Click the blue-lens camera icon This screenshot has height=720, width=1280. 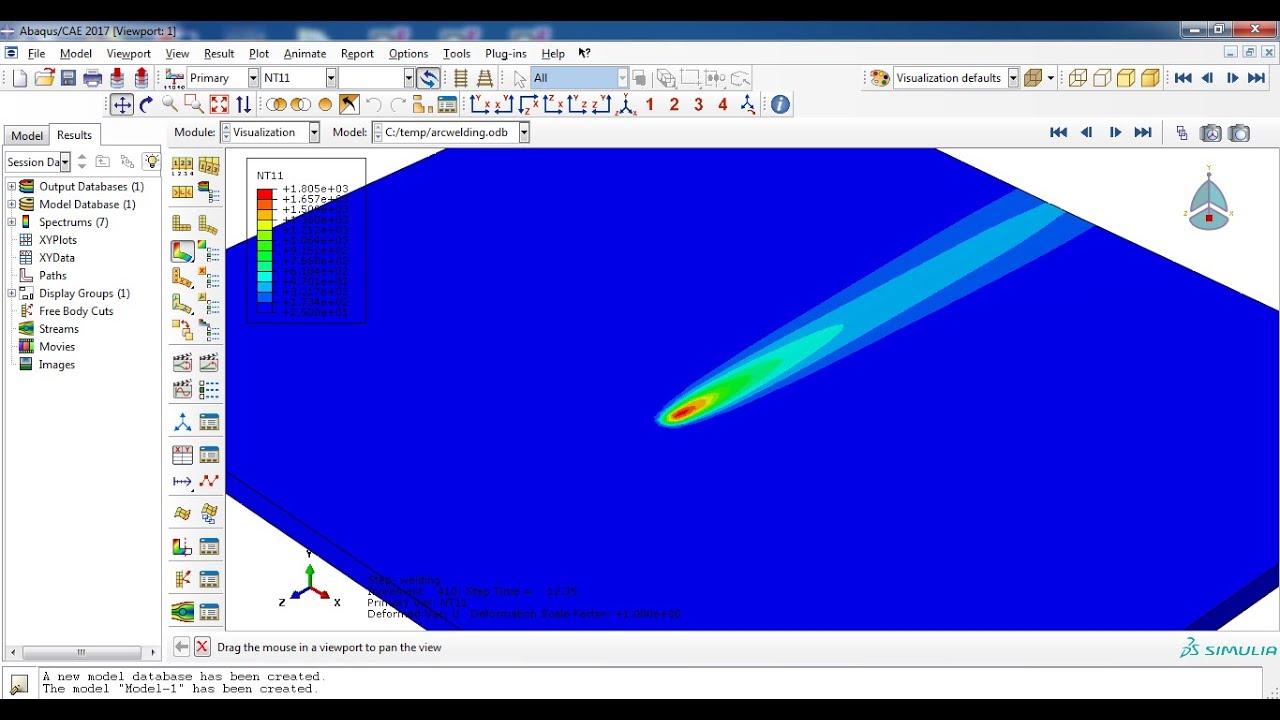1239,133
